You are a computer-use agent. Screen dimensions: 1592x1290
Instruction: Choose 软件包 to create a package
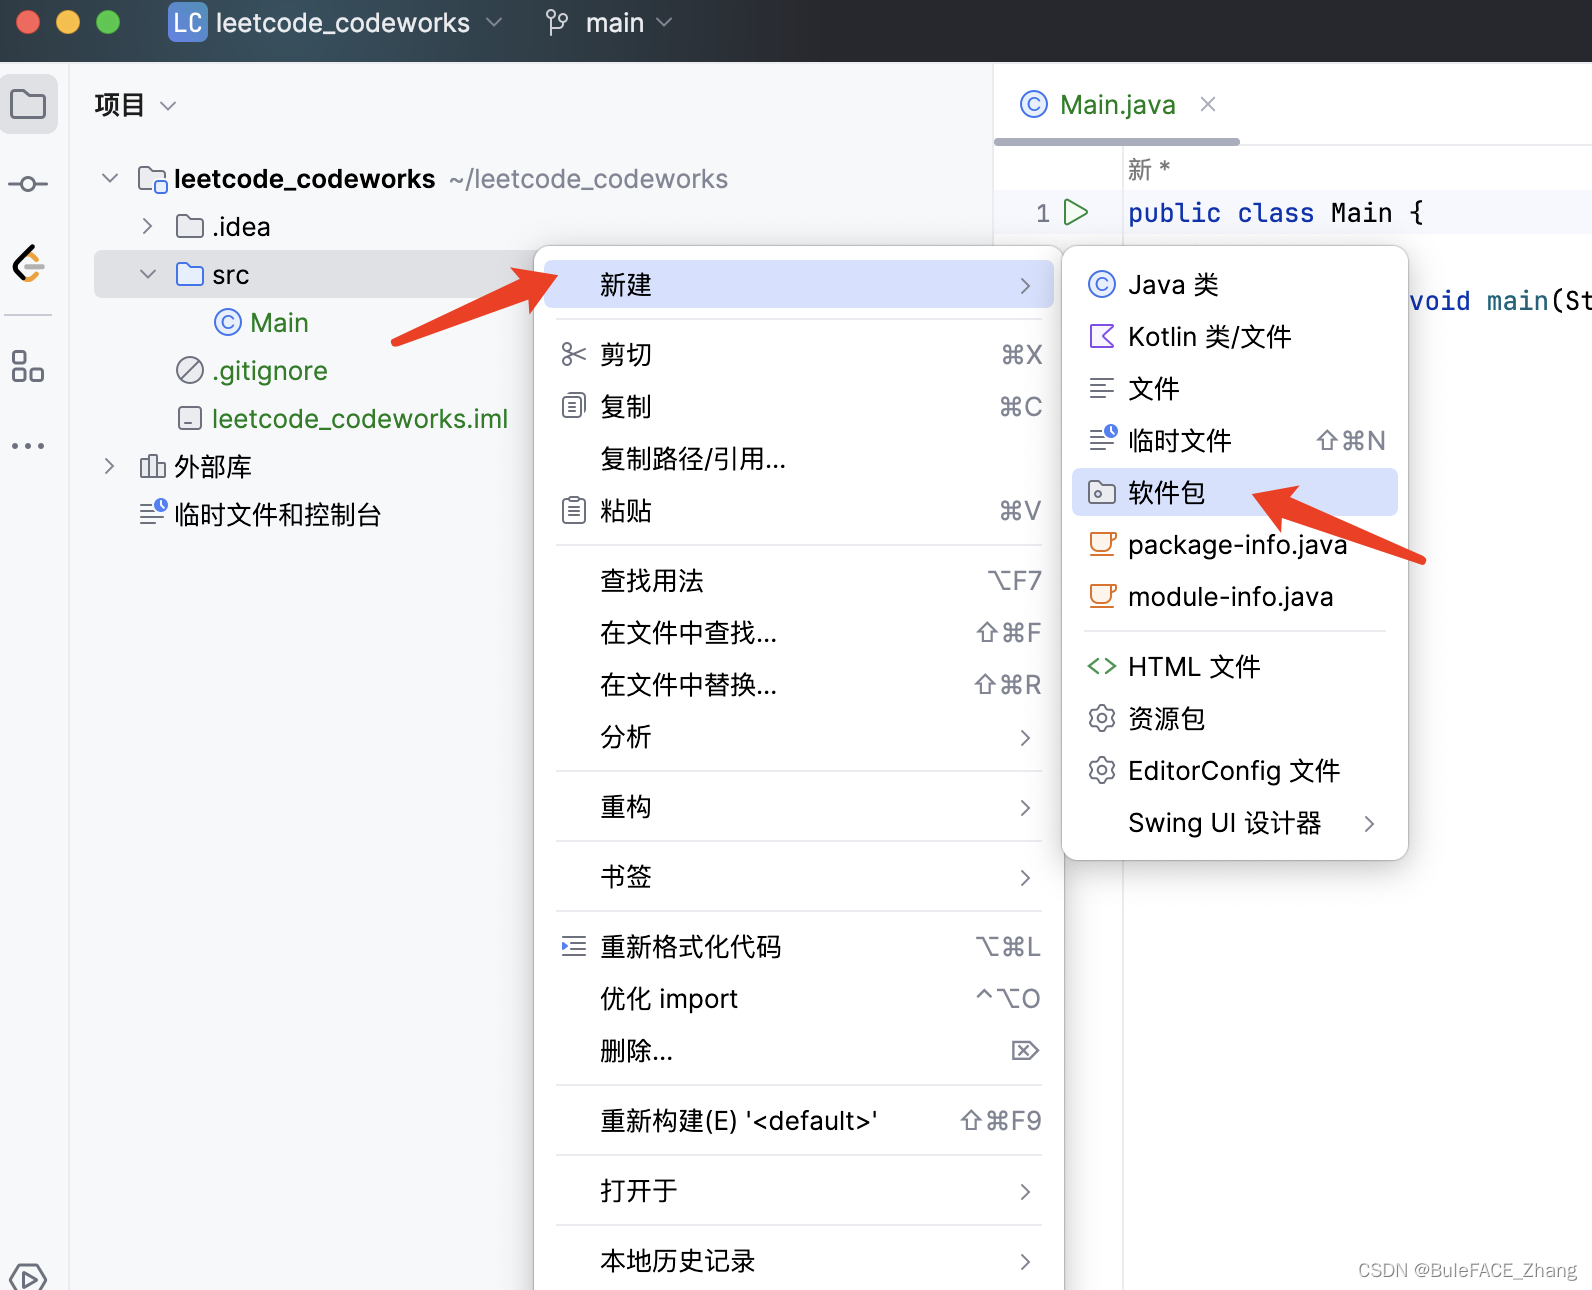(1234, 492)
